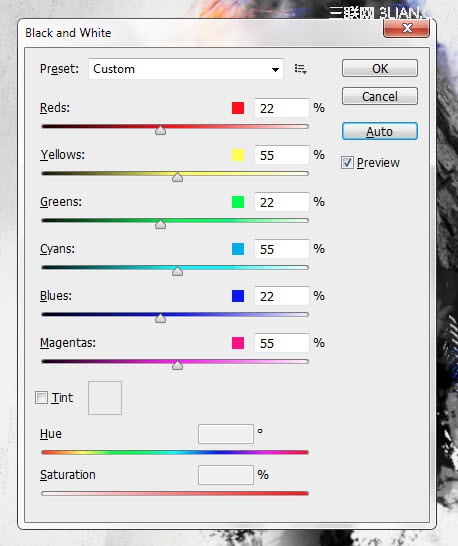The image size is (458, 546).
Task: Click the magenta swatch beside Magentas
Action: pos(238,343)
